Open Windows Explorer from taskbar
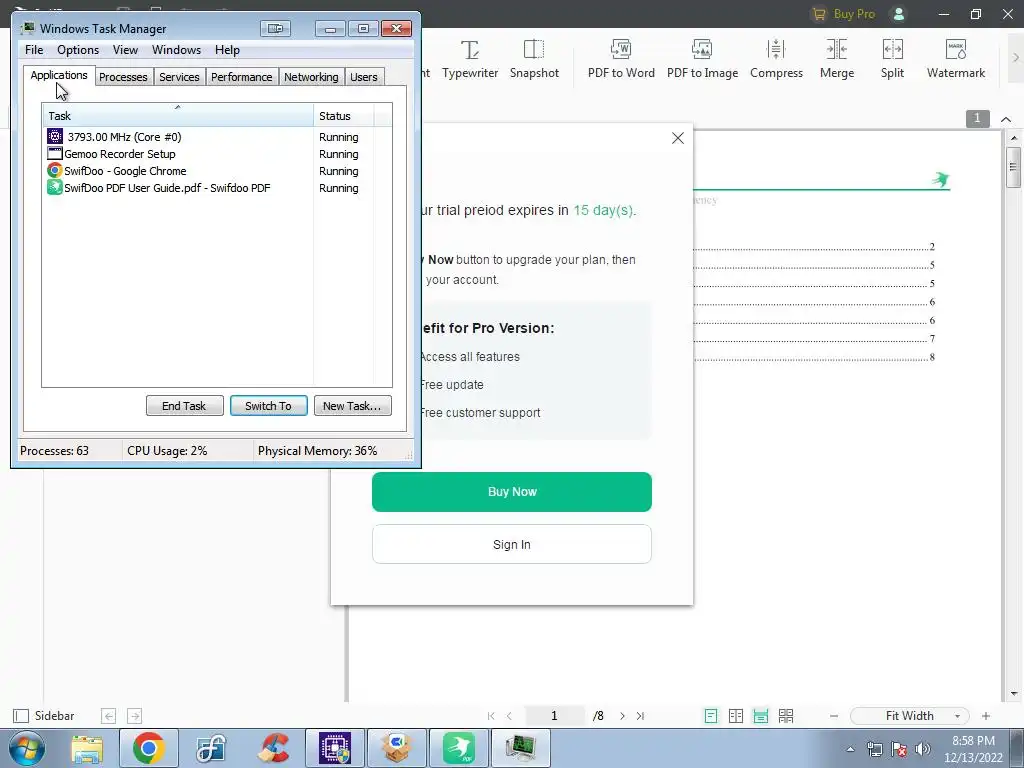 click(87, 748)
